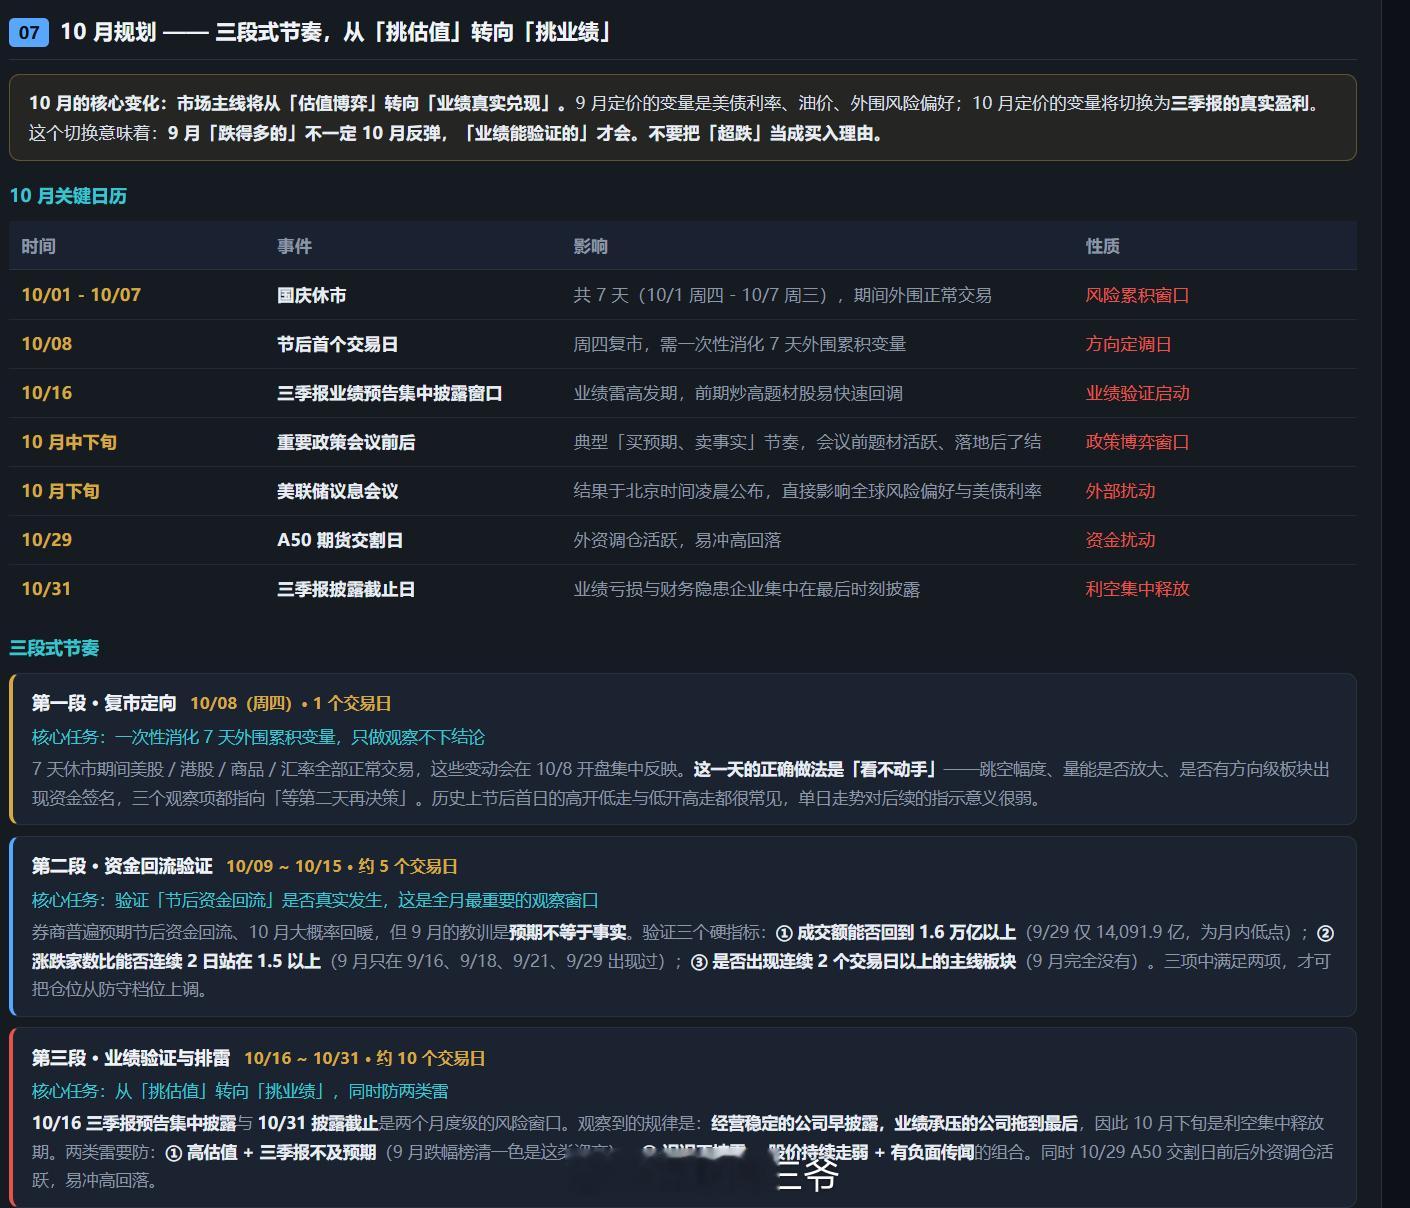Viewport: 1410px width, 1208px height.
Task: Click the "国庆休市" event cell
Action: (312, 295)
